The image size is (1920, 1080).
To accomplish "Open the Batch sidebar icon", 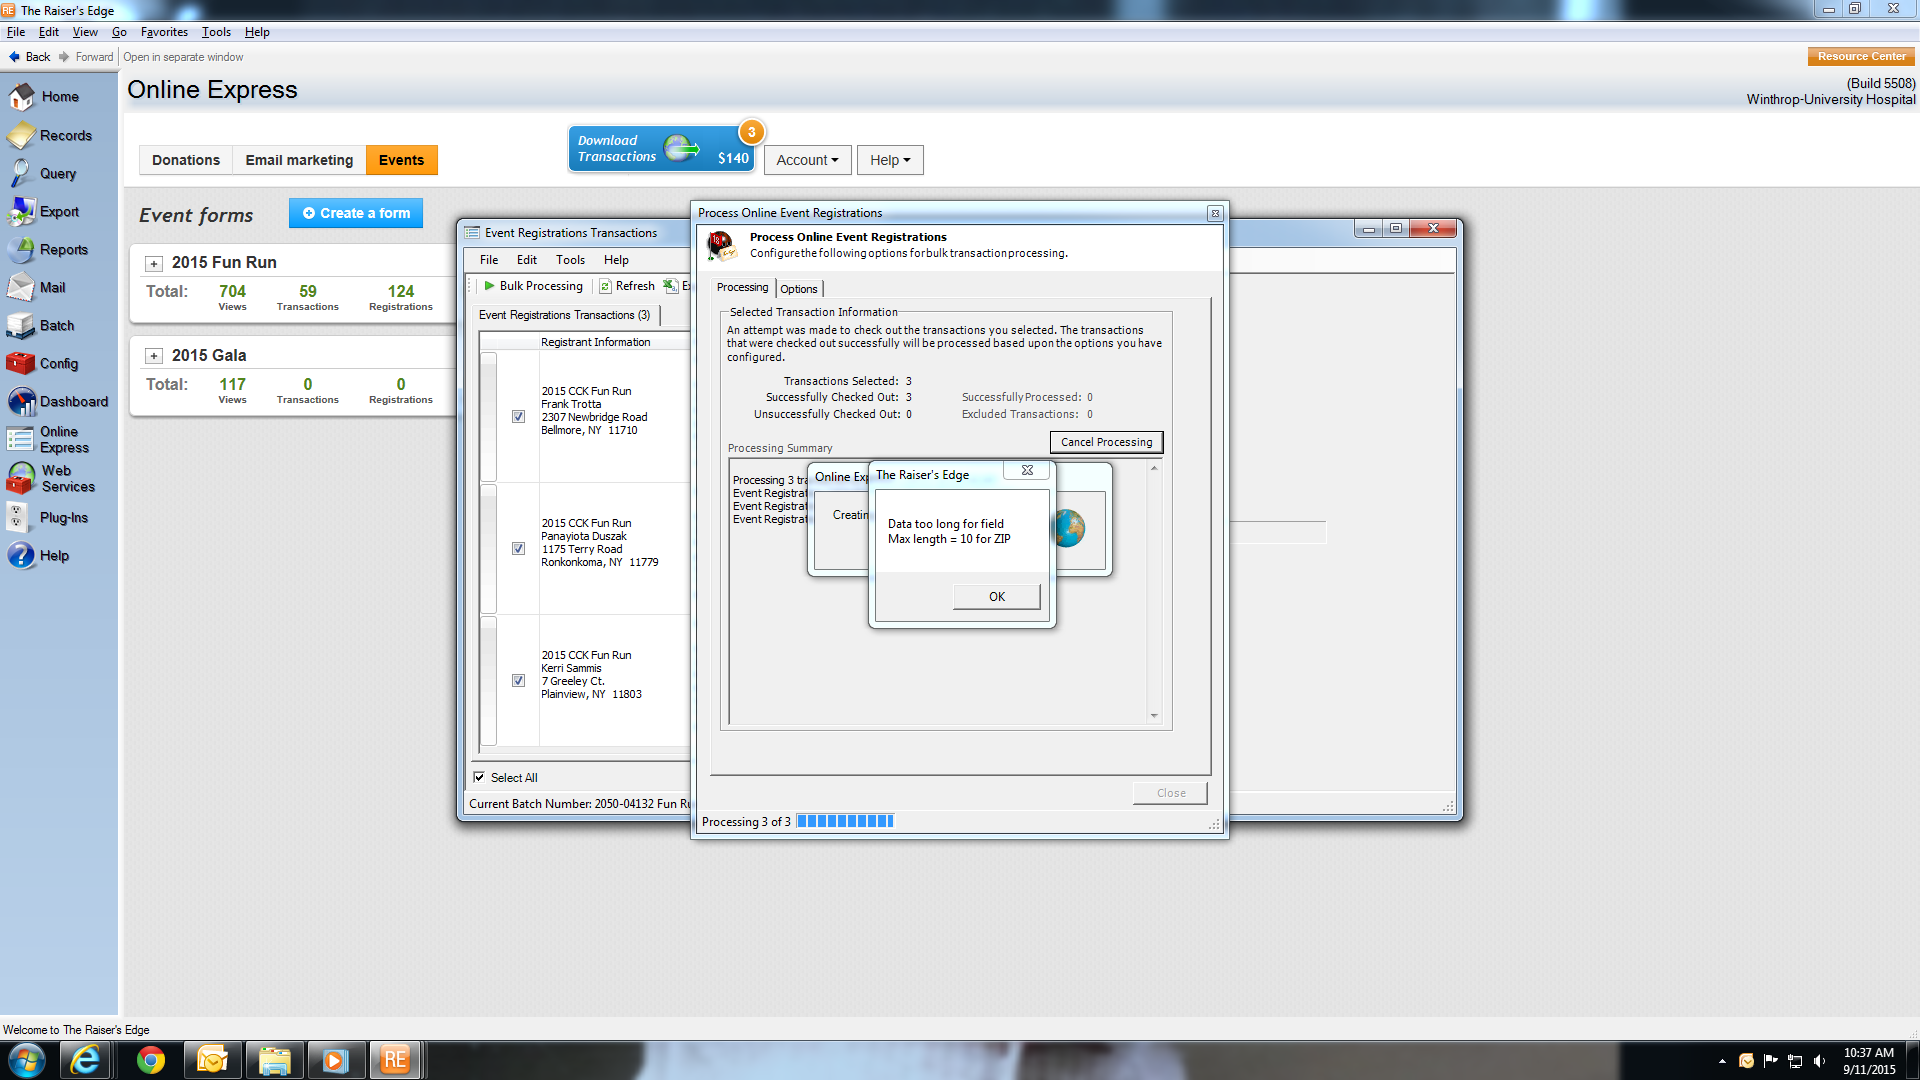I will (22, 325).
